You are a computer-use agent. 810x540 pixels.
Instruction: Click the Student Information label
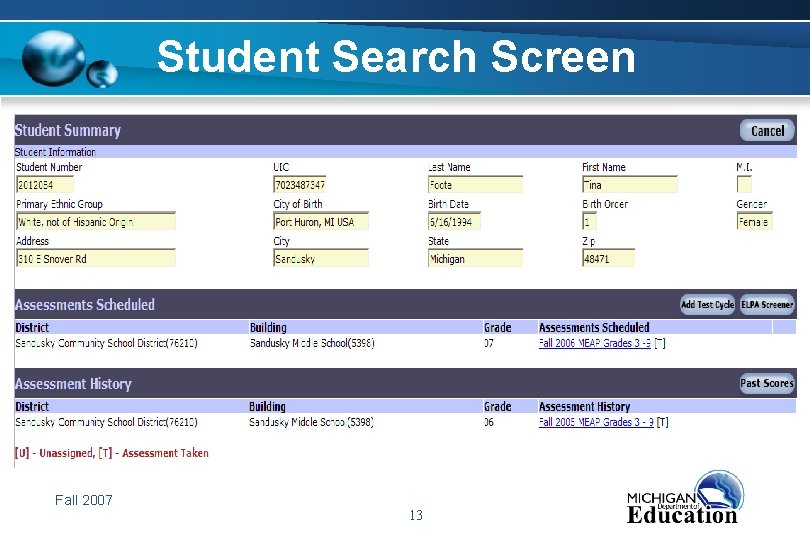[55, 152]
